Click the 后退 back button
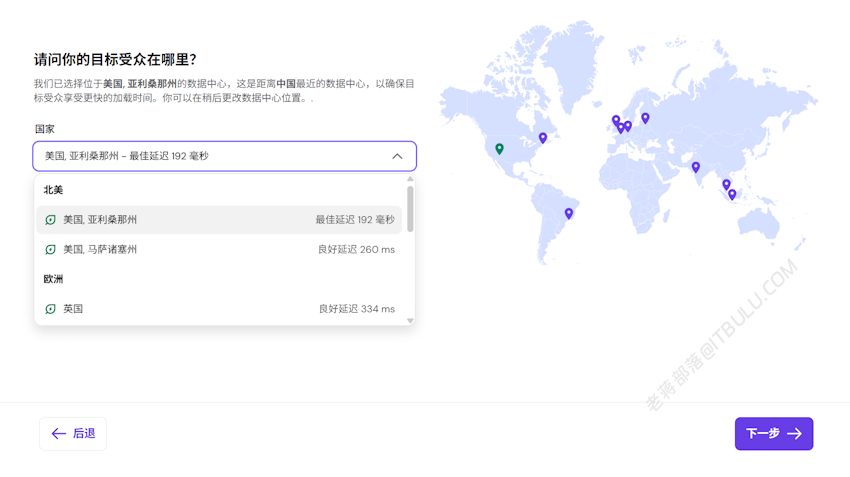This screenshot has height=477, width=850. [73, 434]
